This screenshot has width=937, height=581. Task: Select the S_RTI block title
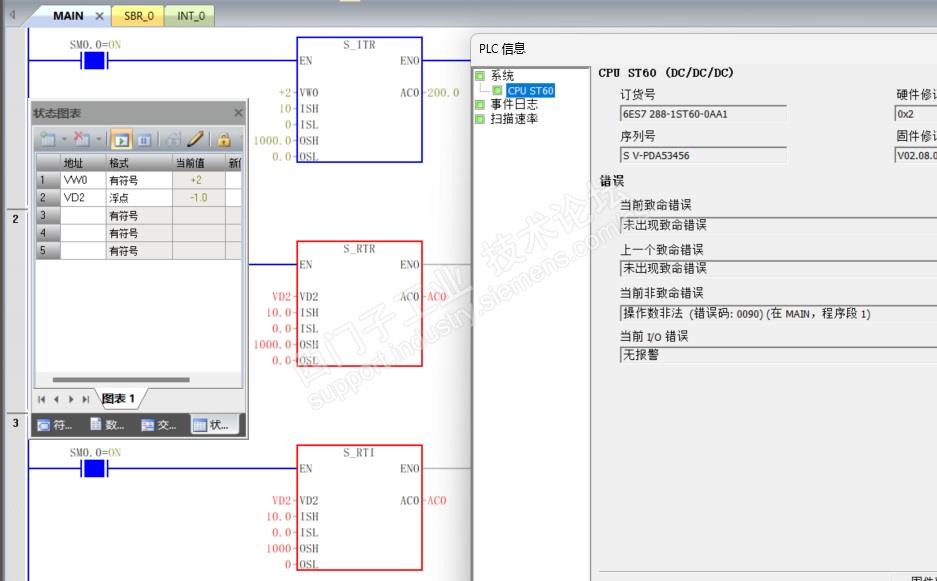(x=359, y=453)
